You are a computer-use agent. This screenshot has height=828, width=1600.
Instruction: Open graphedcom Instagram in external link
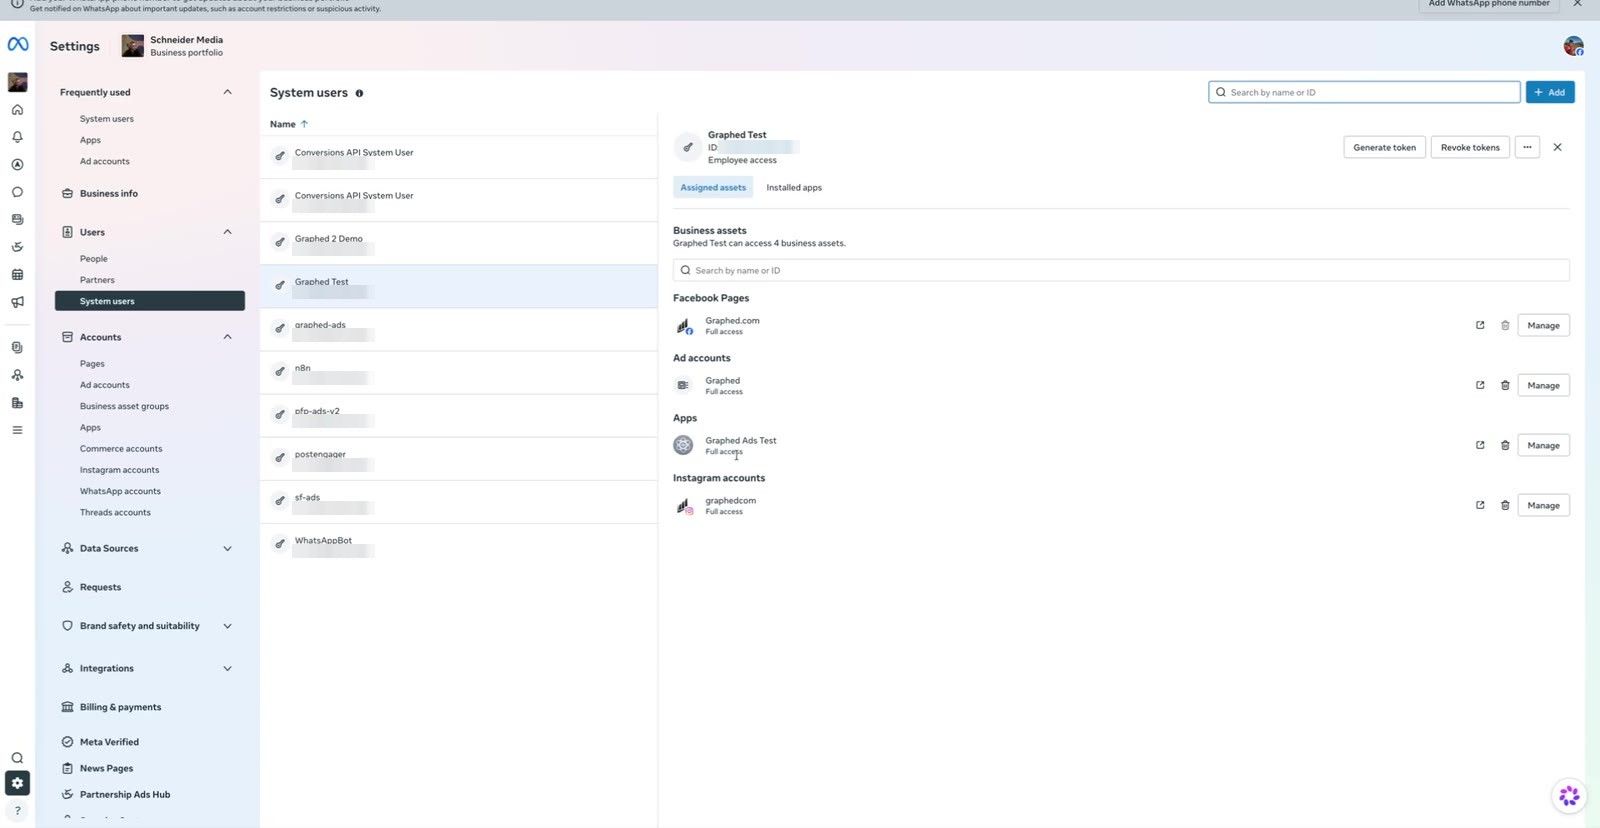point(1480,505)
